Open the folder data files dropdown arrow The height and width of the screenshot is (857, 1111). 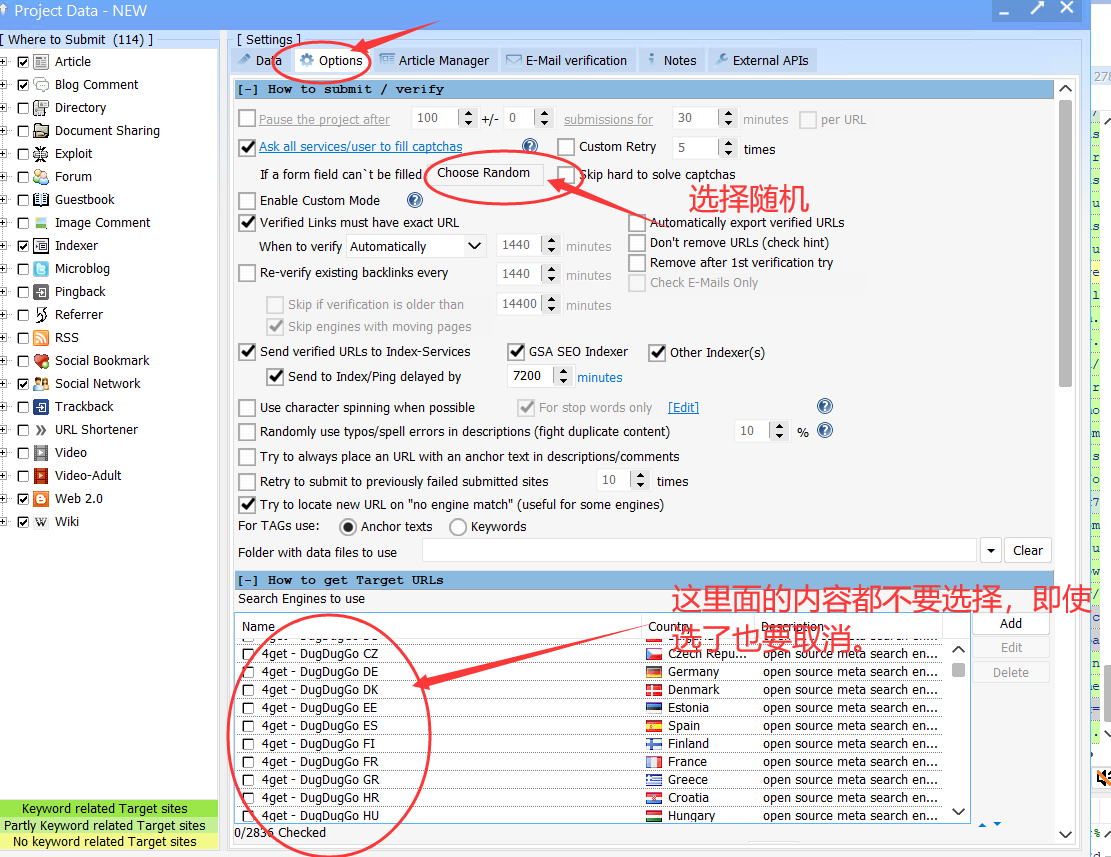pos(990,550)
